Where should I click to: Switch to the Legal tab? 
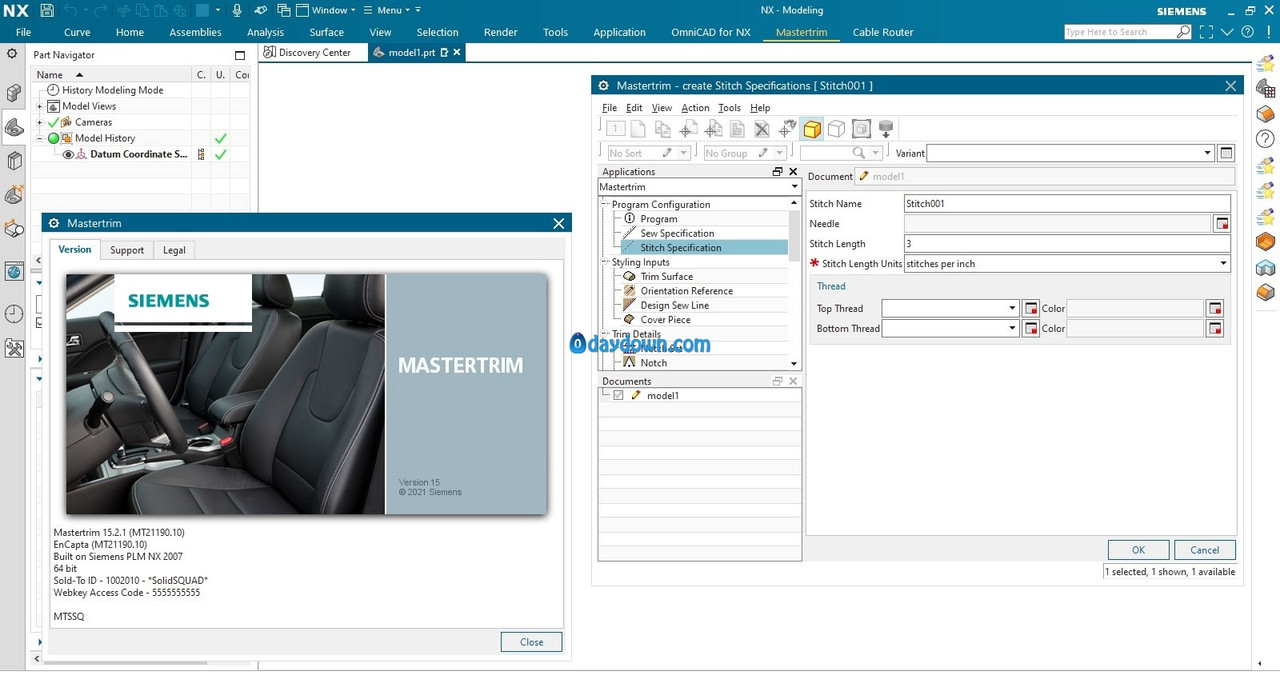[174, 250]
